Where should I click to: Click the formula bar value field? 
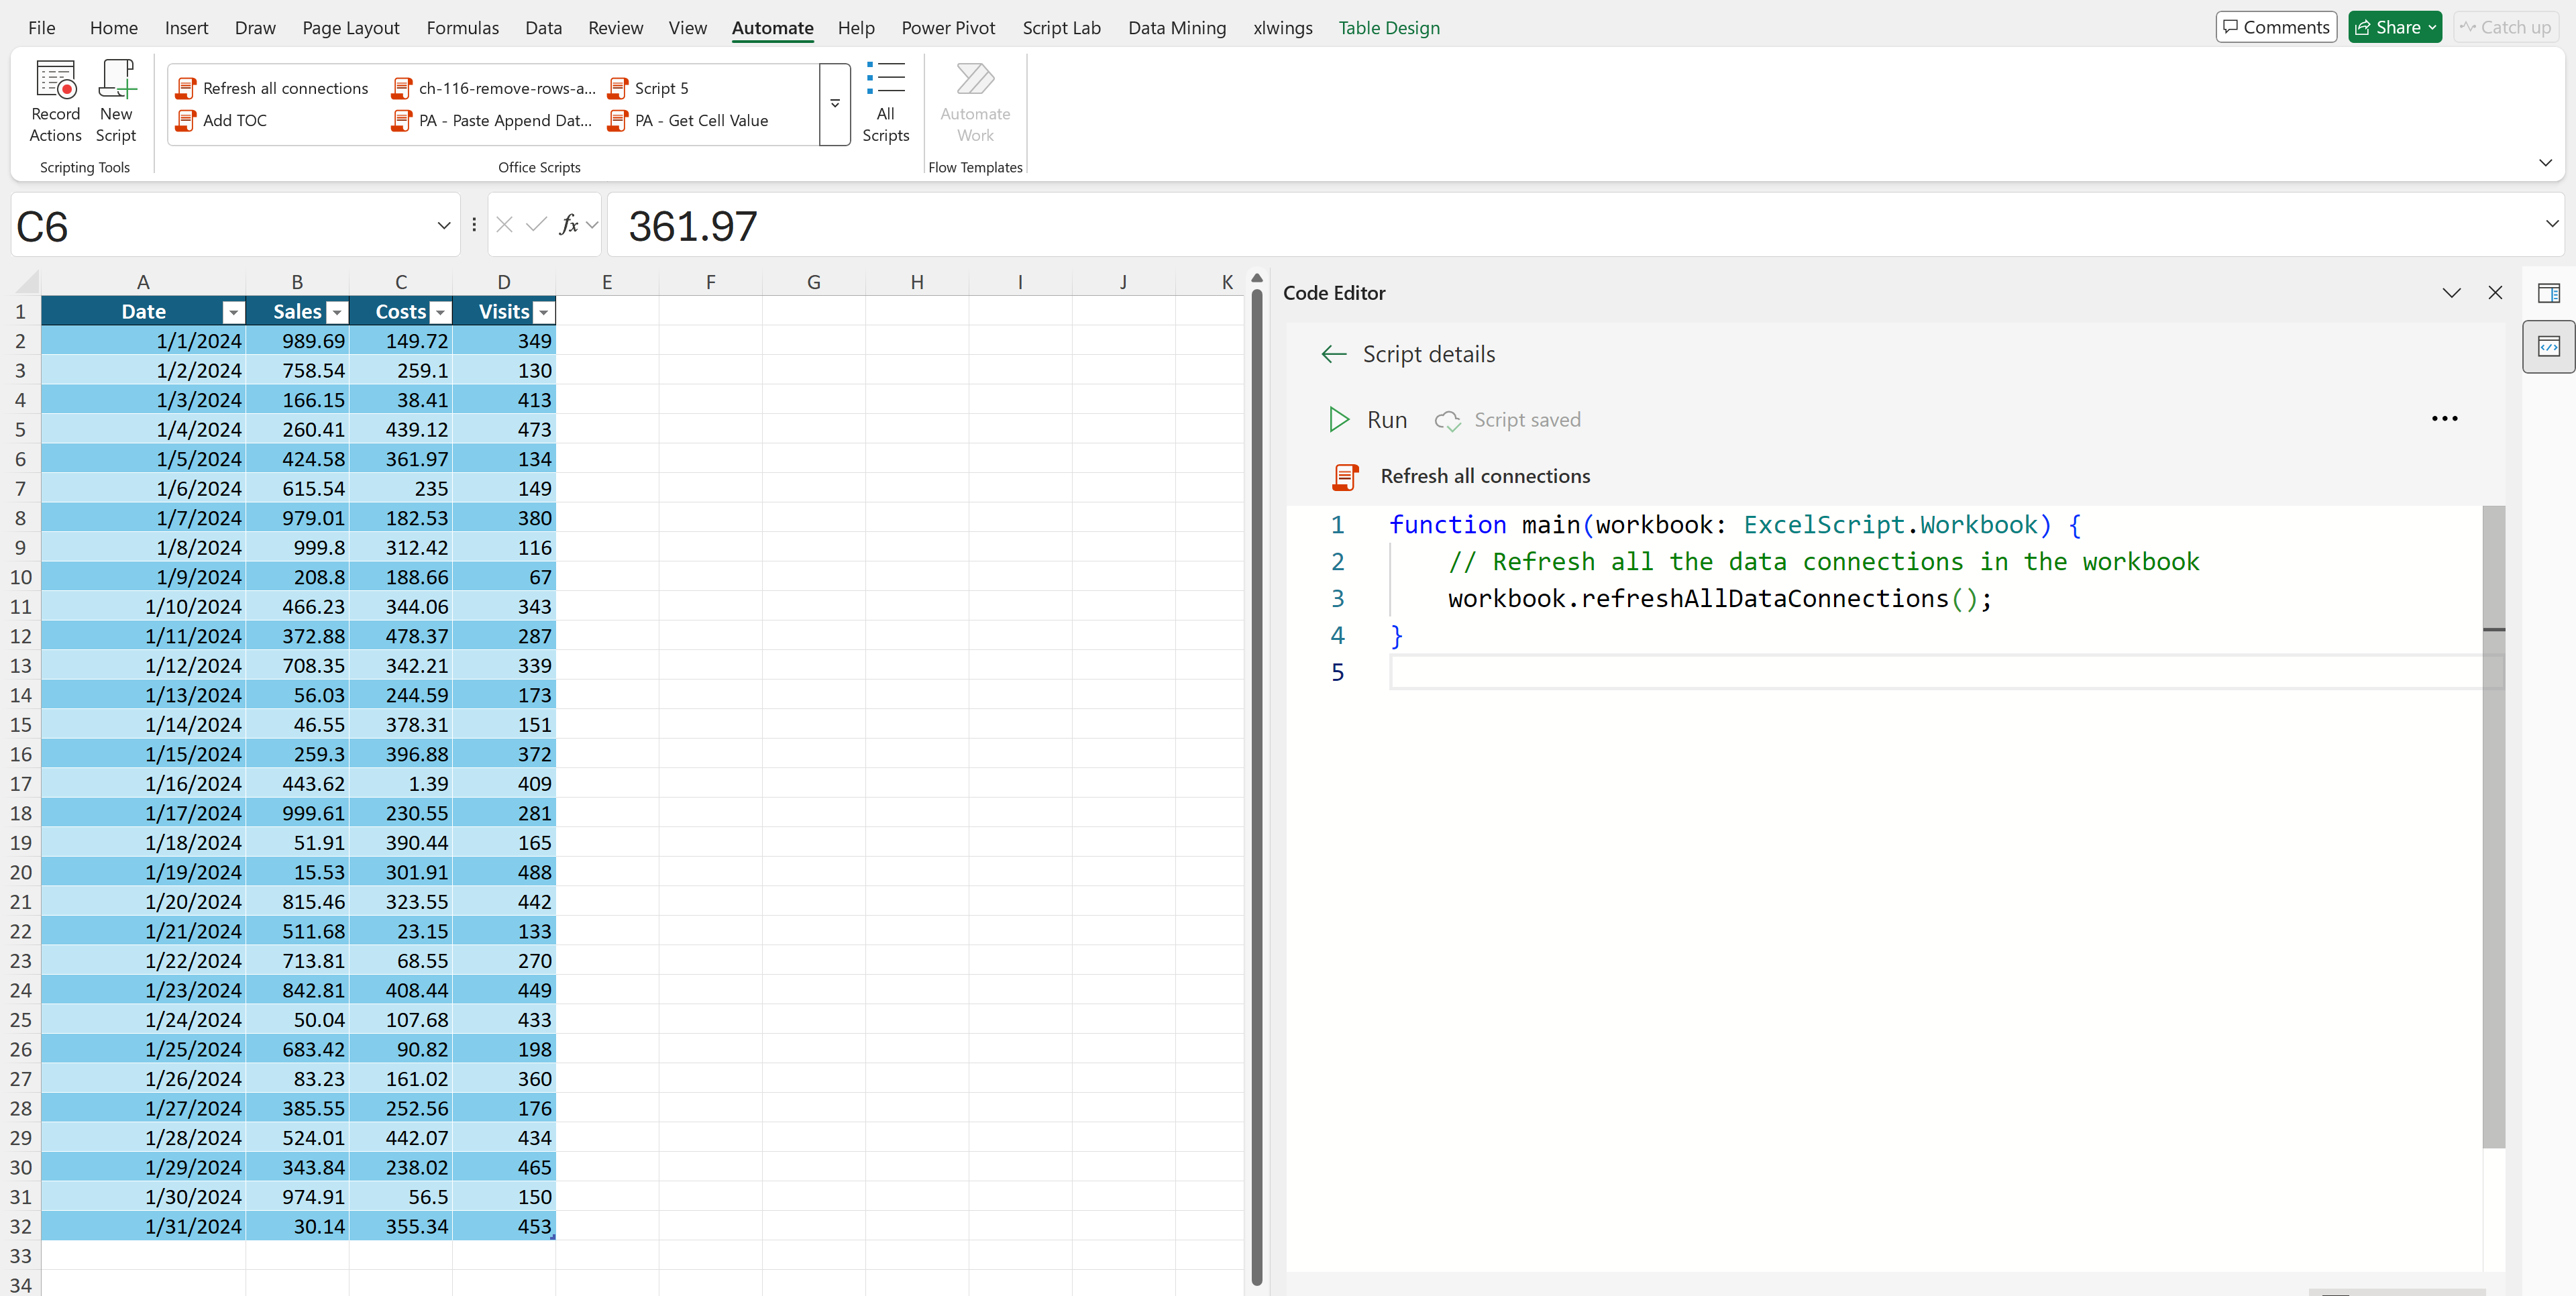(x=1500, y=226)
